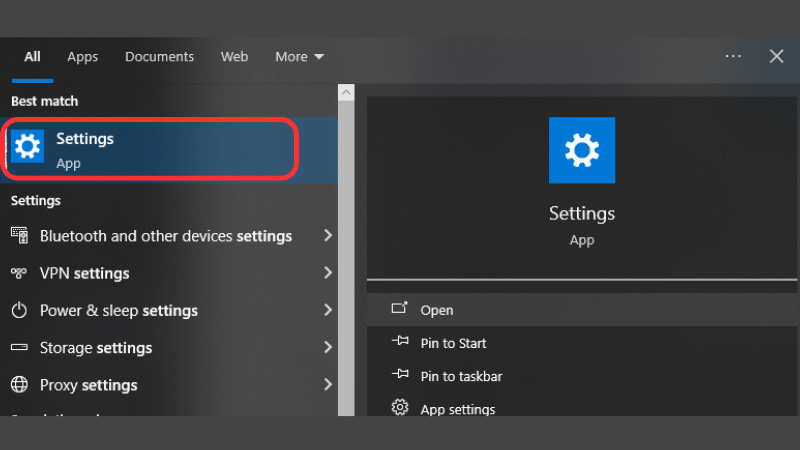Viewport: 800px width, 450px height.
Task: Select the All tab
Action: 32,57
